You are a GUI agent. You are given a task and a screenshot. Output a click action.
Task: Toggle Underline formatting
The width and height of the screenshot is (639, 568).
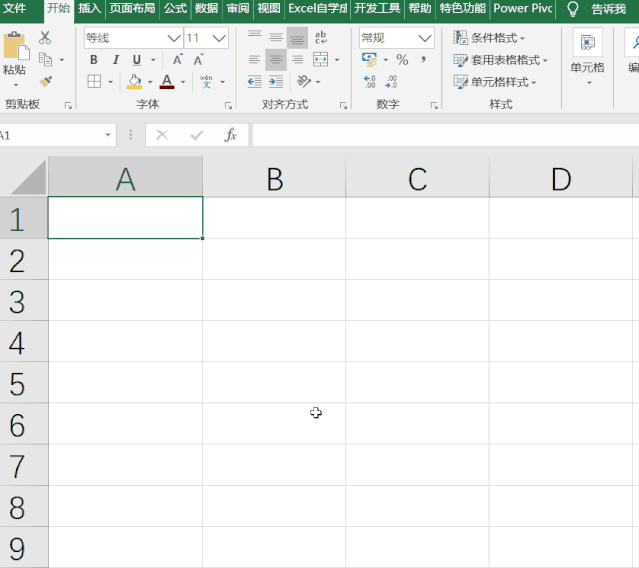[137, 59]
